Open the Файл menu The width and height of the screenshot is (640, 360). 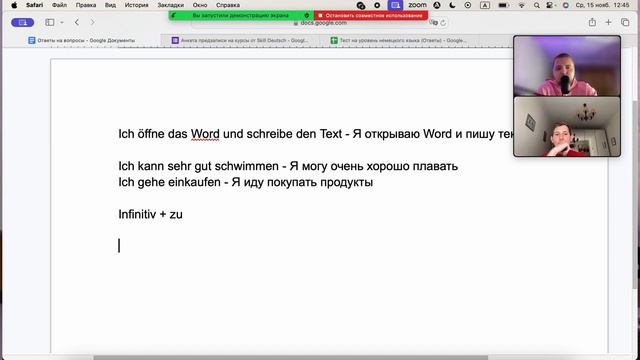60,5
